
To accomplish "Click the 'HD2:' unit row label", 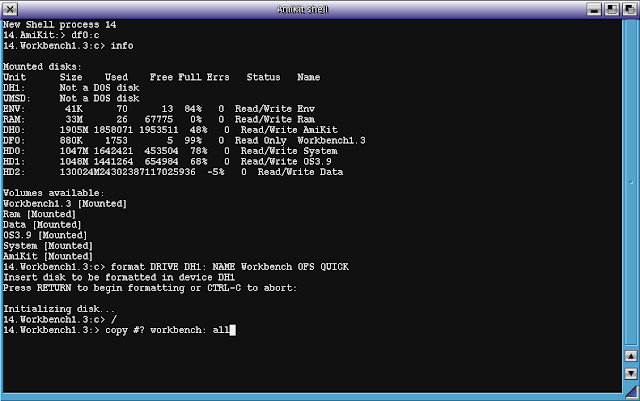I will 14,172.
